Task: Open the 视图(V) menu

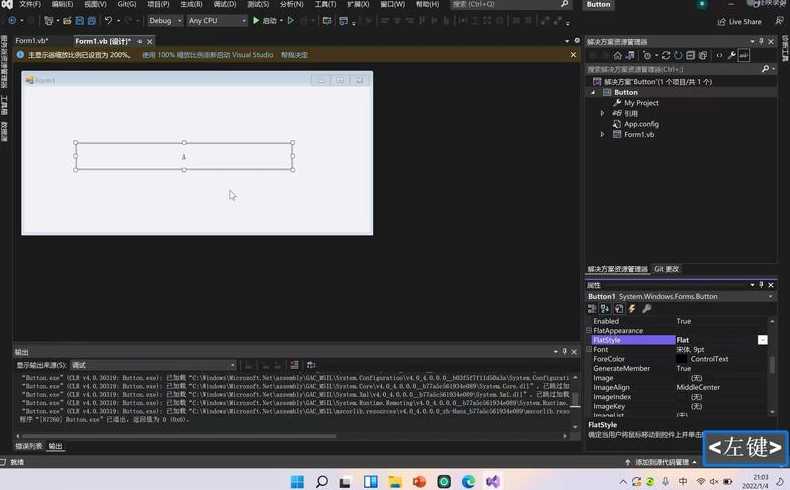Action: (95, 4)
